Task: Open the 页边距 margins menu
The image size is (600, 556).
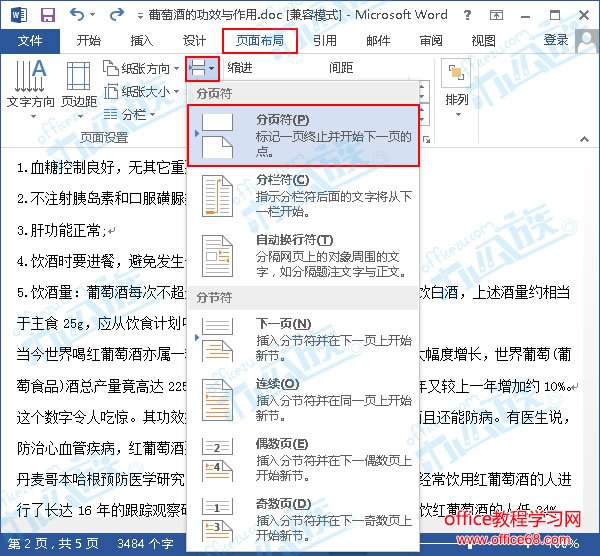Action: coord(79,89)
